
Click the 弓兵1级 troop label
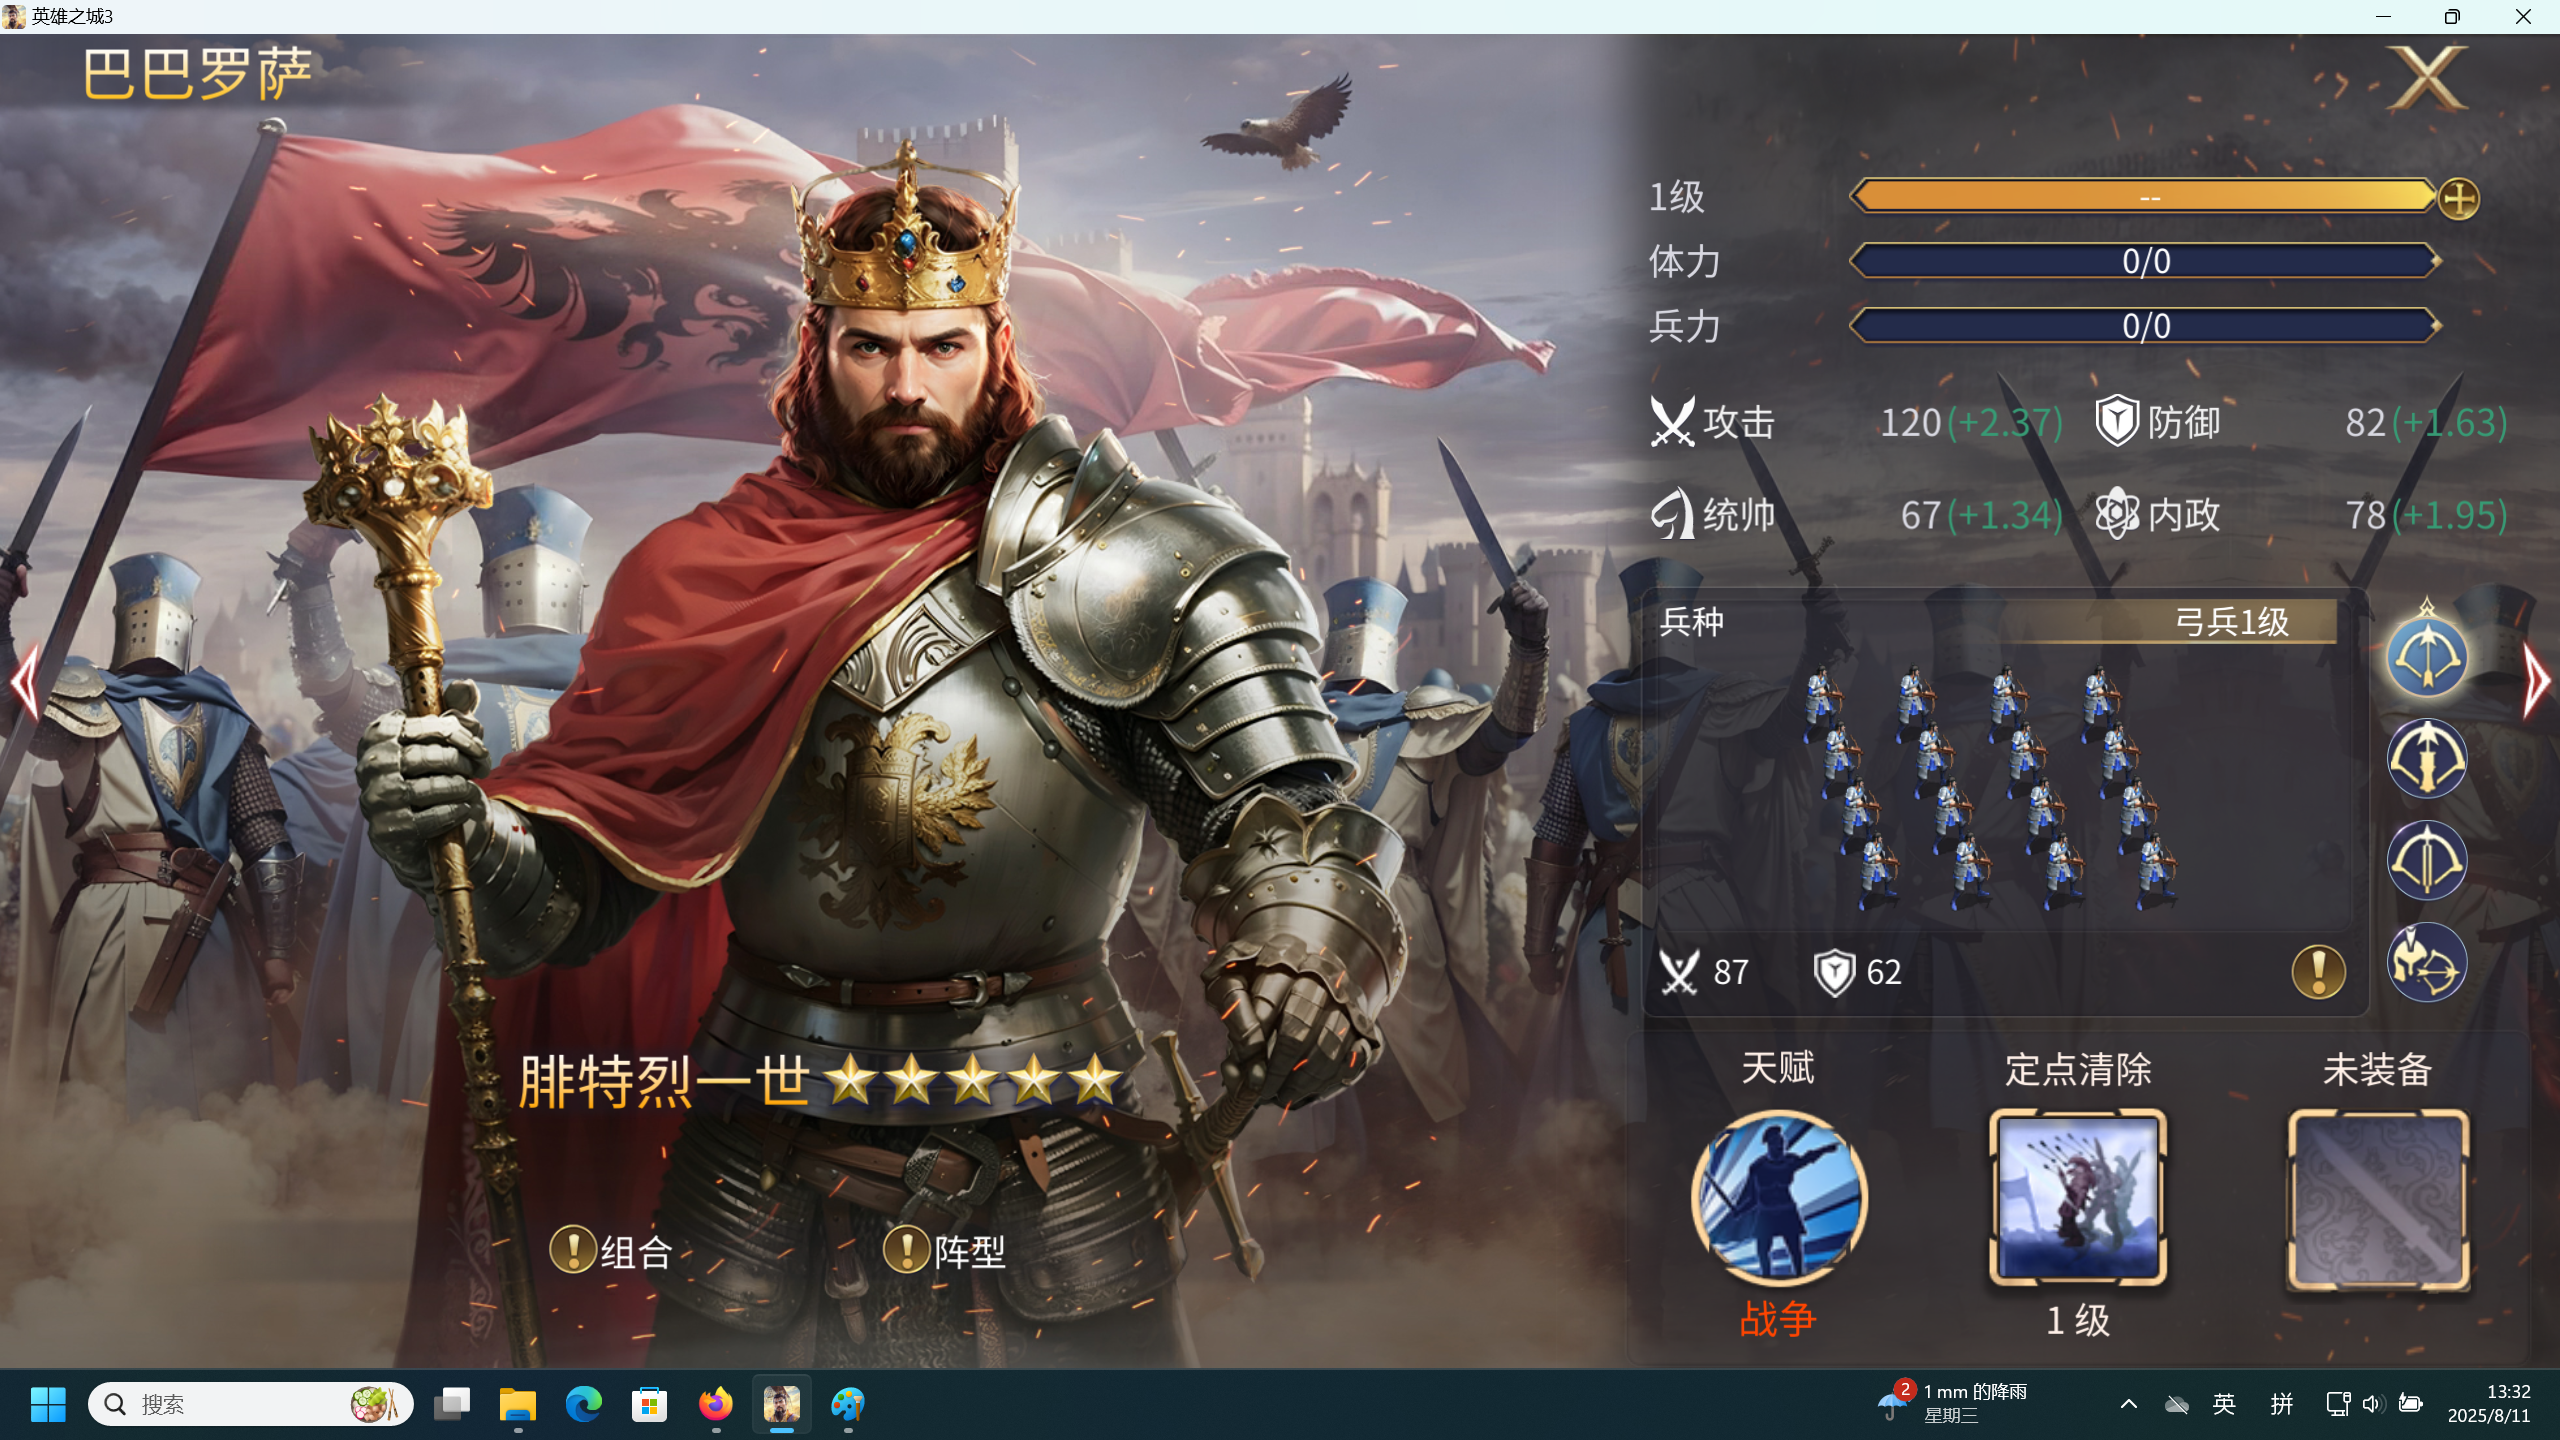click(x=2232, y=622)
